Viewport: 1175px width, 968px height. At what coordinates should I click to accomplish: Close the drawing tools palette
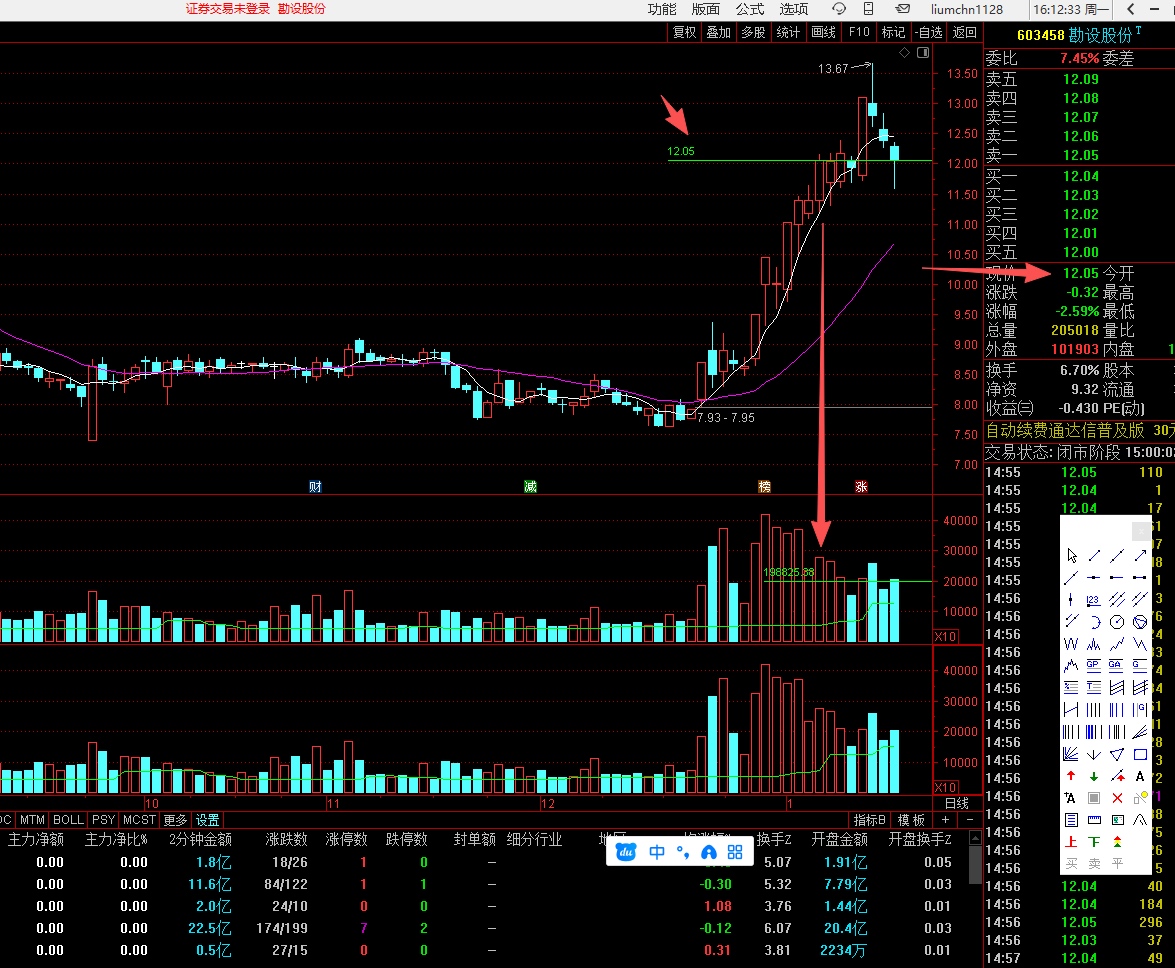(x=1140, y=531)
